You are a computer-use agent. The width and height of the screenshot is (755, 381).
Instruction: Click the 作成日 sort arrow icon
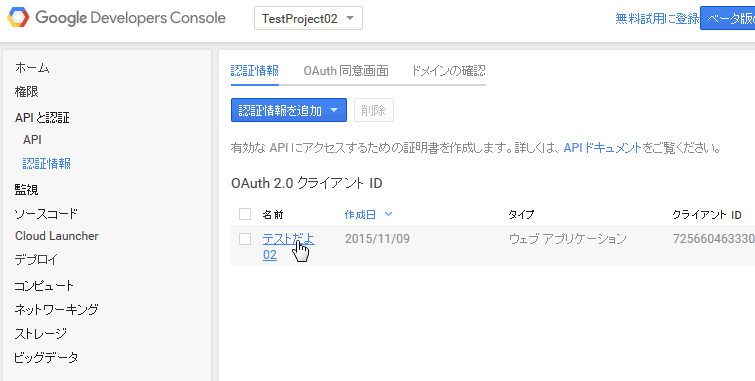pos(388,214)
